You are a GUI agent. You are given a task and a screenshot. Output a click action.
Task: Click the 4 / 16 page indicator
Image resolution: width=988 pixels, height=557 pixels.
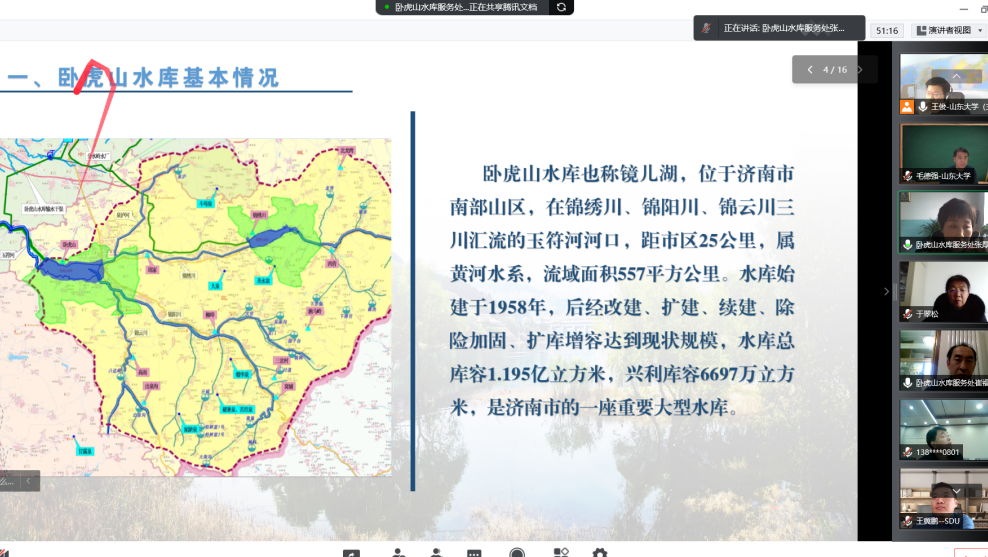834,70
